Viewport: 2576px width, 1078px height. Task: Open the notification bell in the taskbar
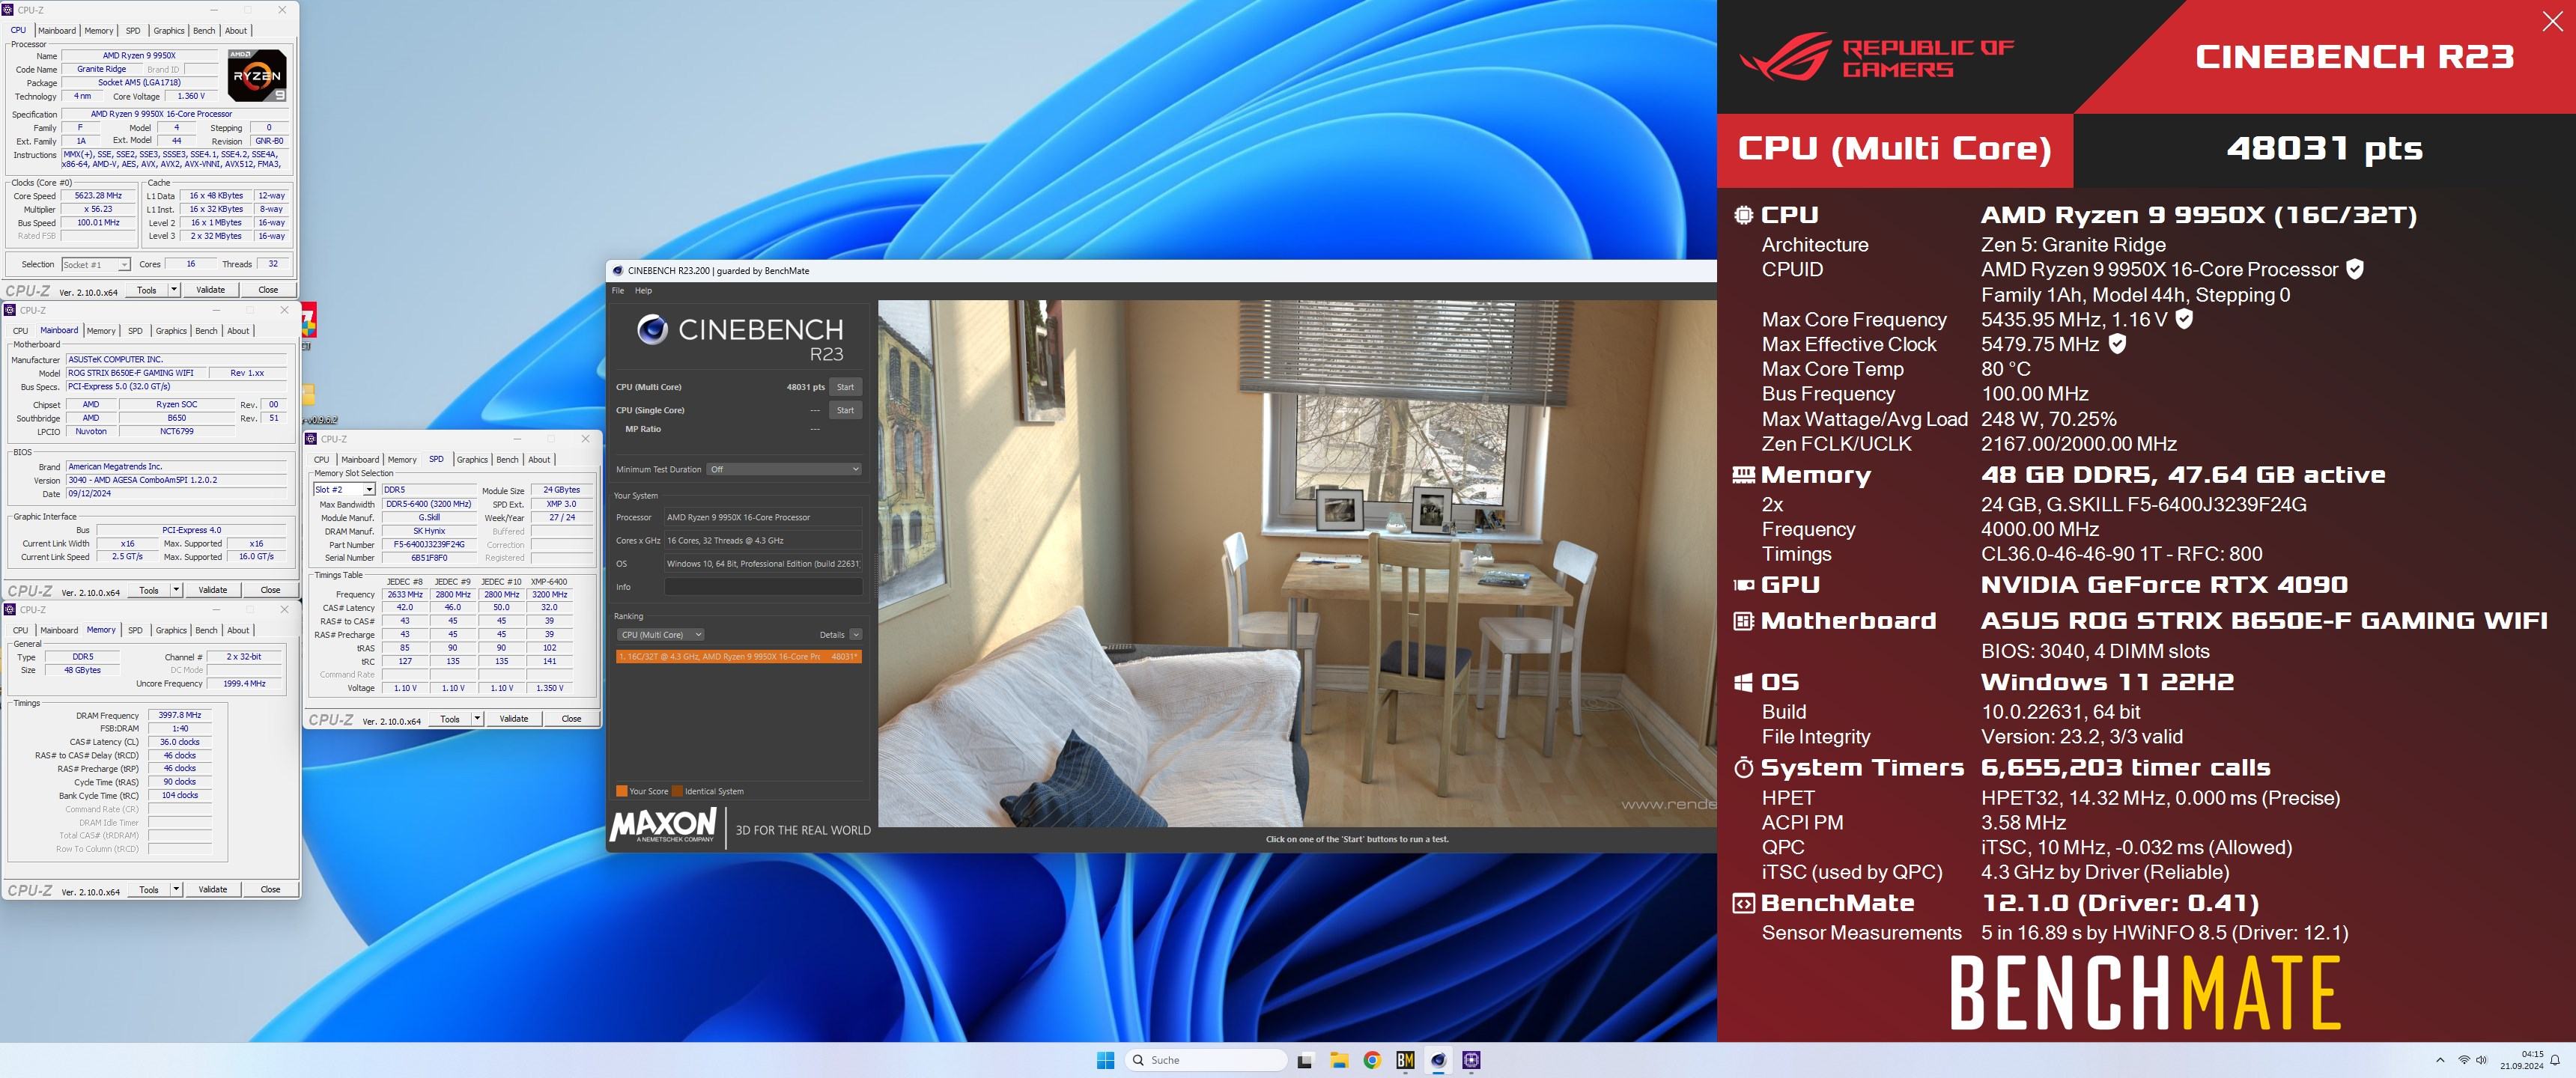tap(2554, 1060)
